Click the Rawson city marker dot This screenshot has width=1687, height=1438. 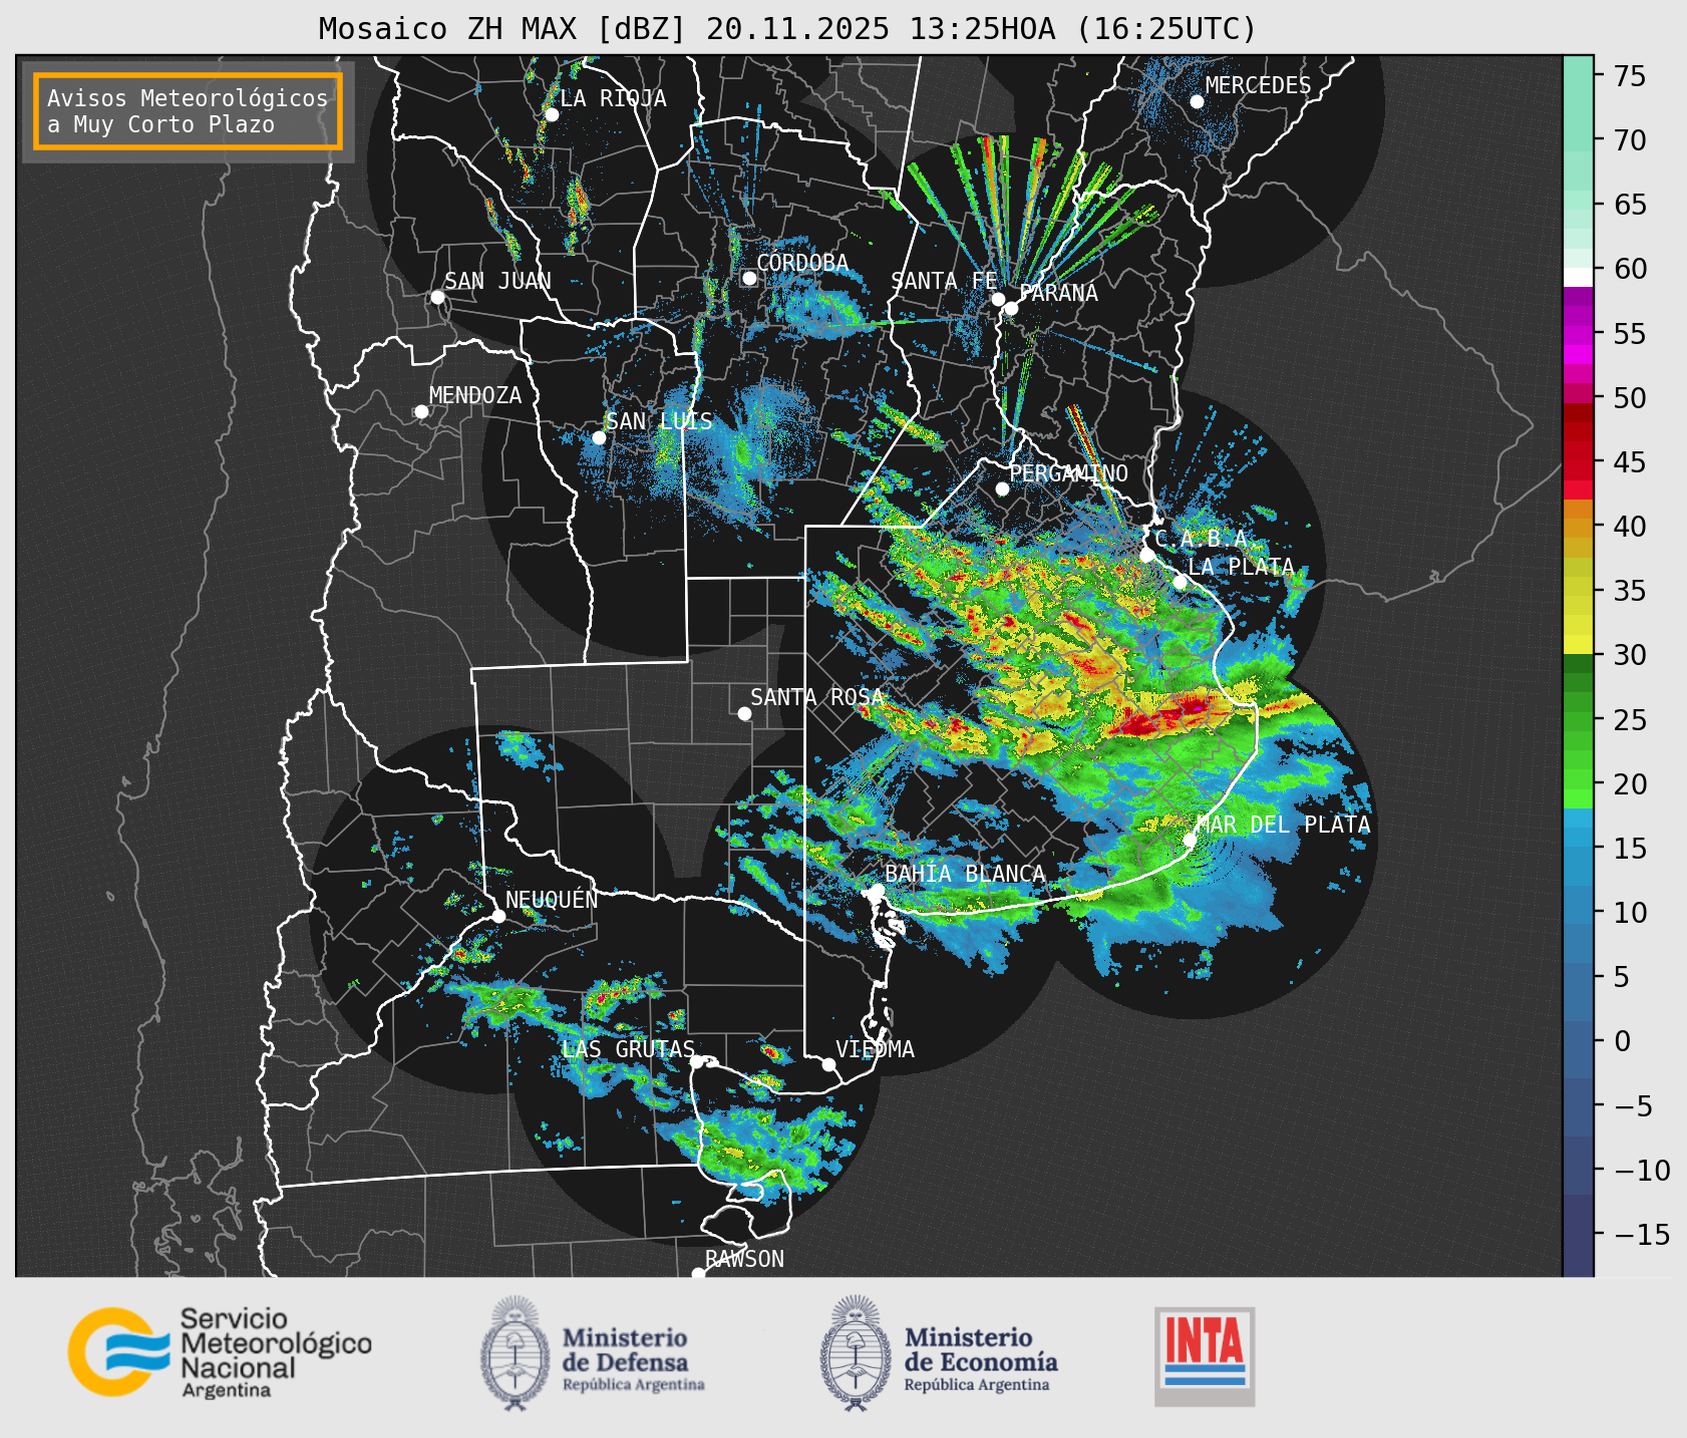tap(698, 1274)
